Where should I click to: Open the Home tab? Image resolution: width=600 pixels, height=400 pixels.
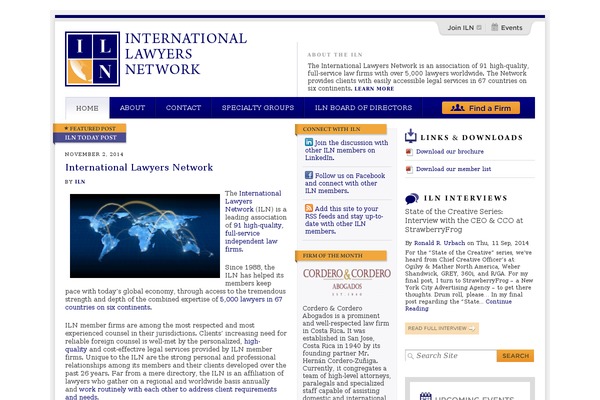87,108
